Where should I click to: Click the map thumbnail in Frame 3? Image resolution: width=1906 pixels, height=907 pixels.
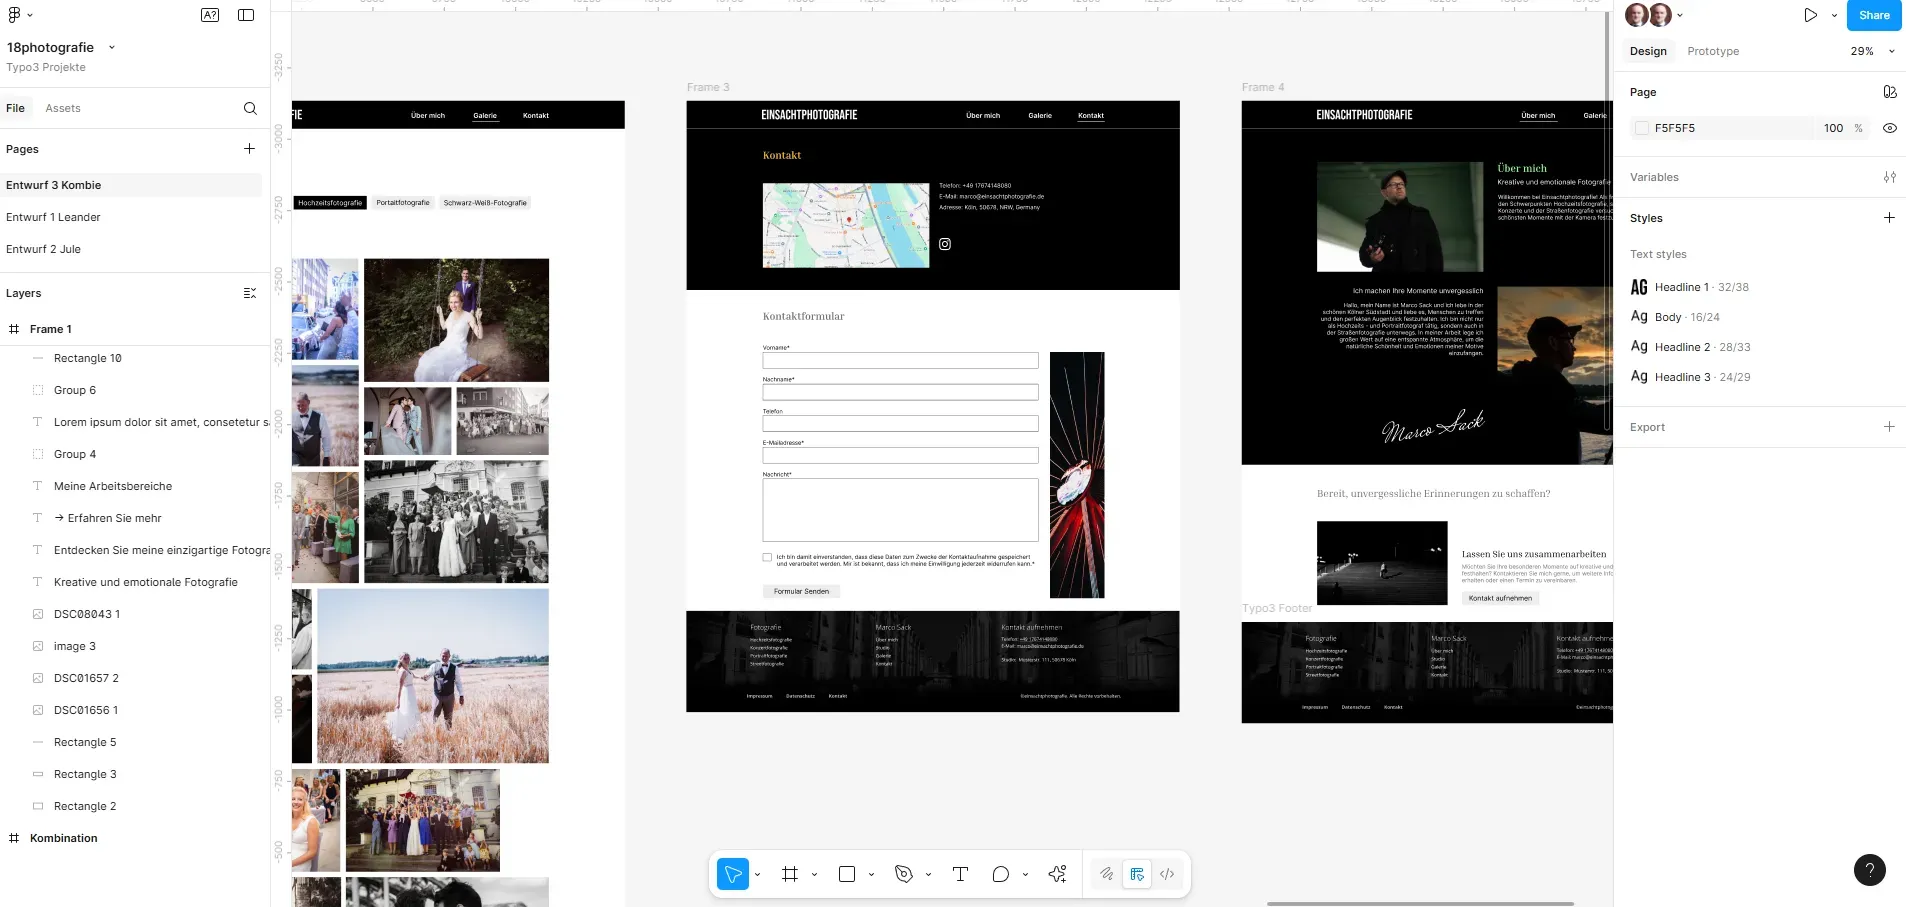(x=846, y=225)
